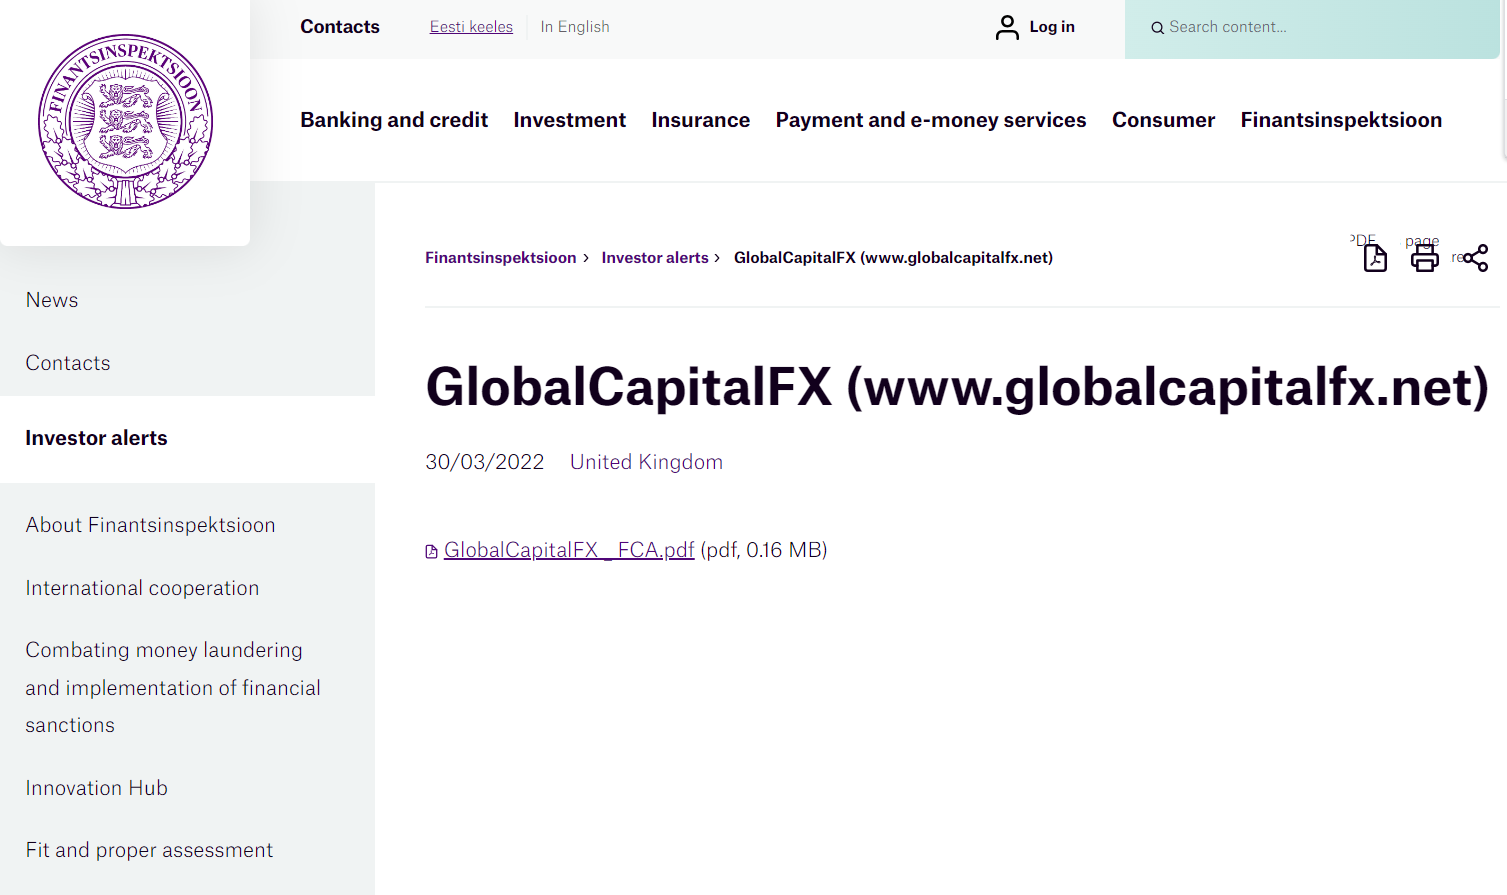Image resolution: width=1507 pixels, height=895 pixels.
Task: Focus the Search content field
Action: [x=1312, y=28]
